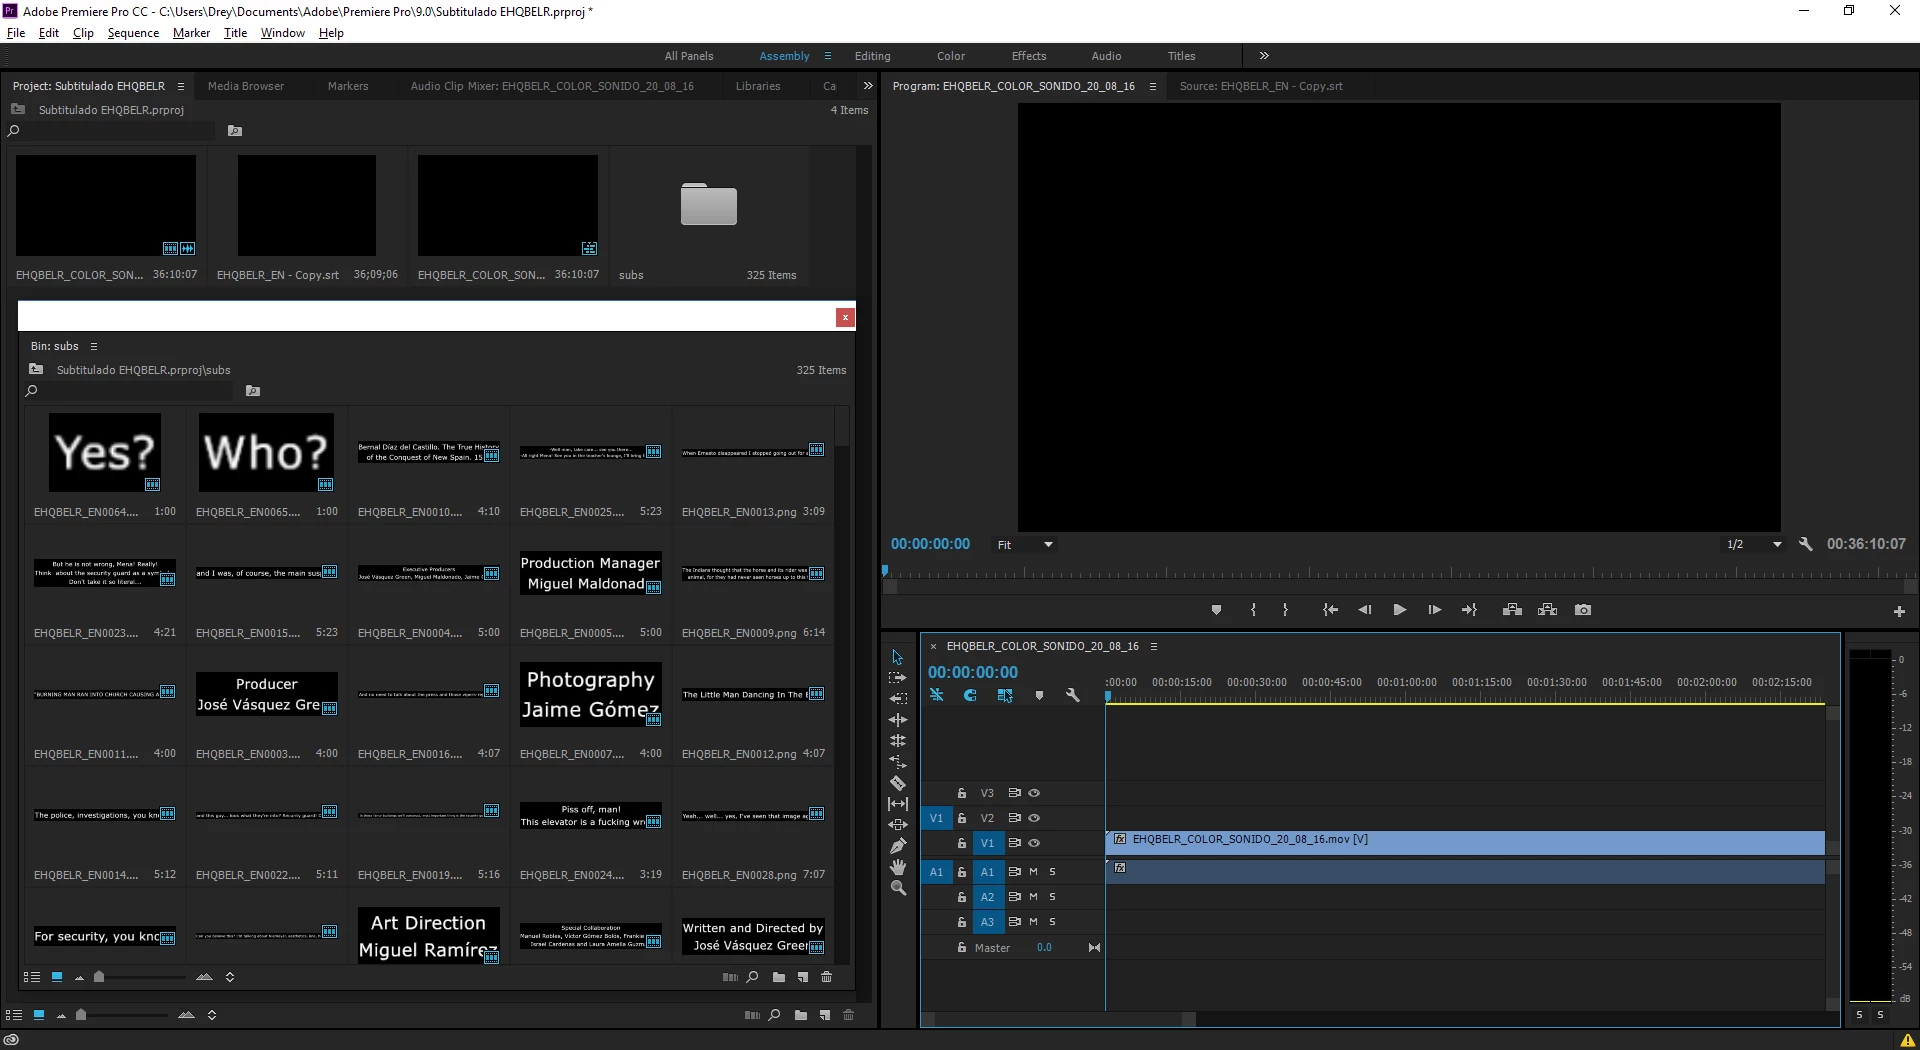
Task: Jump to the In point
Action: pos(1330,610)
